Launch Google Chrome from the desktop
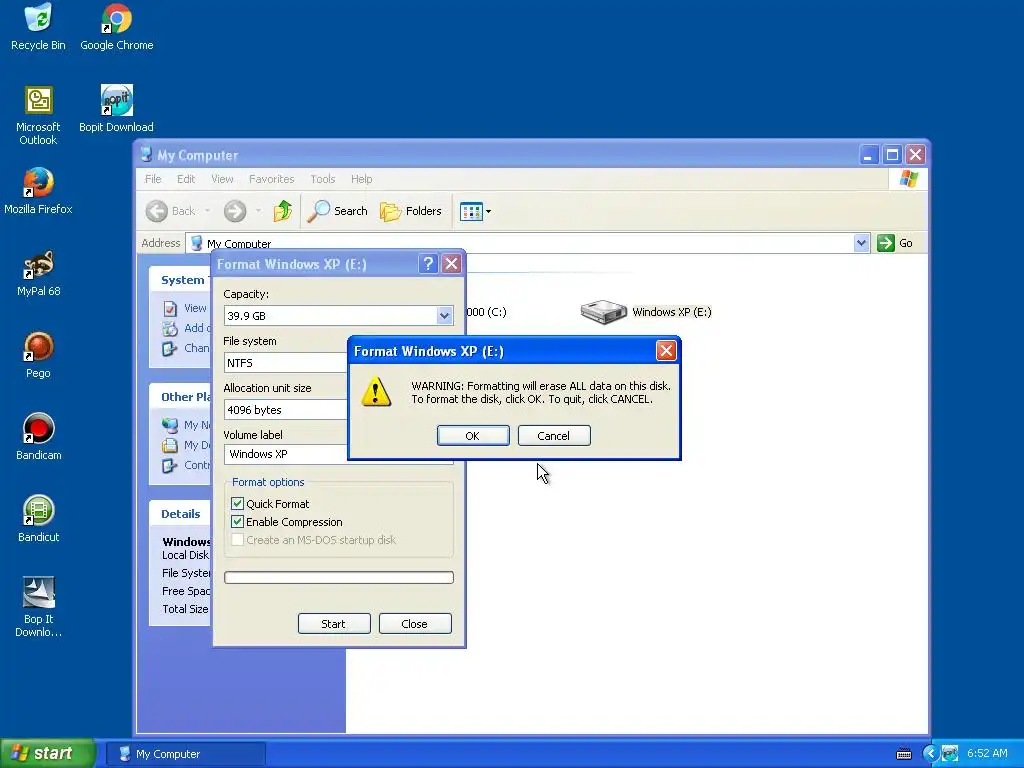Screen dimensions: 1024x768 pyautogui.click(x=116, y=27)
